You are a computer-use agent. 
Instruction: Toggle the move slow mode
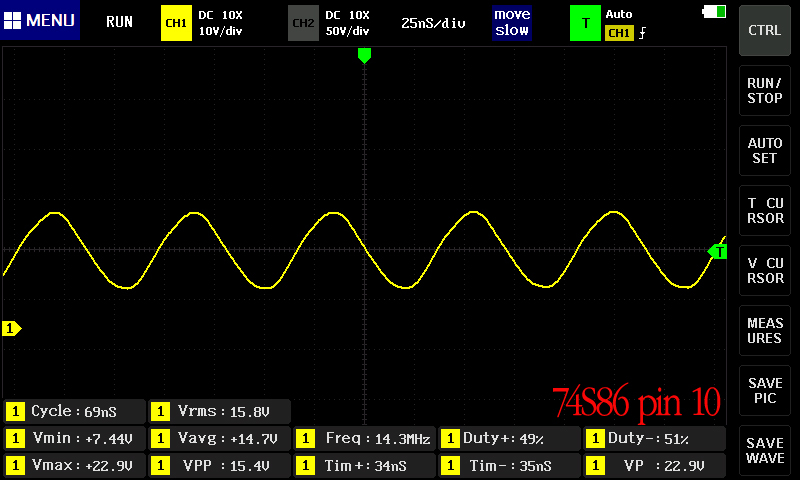pyautogui.click(x=512, y=23)
